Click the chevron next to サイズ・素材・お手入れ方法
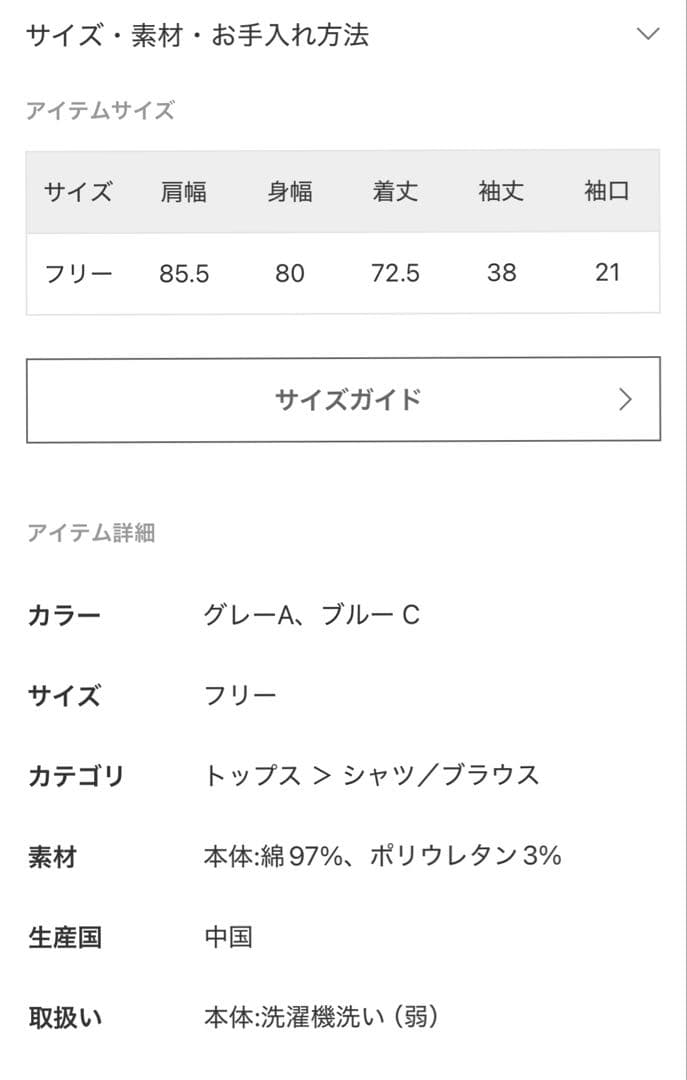 pyautogui.click(x=648, y=34)
